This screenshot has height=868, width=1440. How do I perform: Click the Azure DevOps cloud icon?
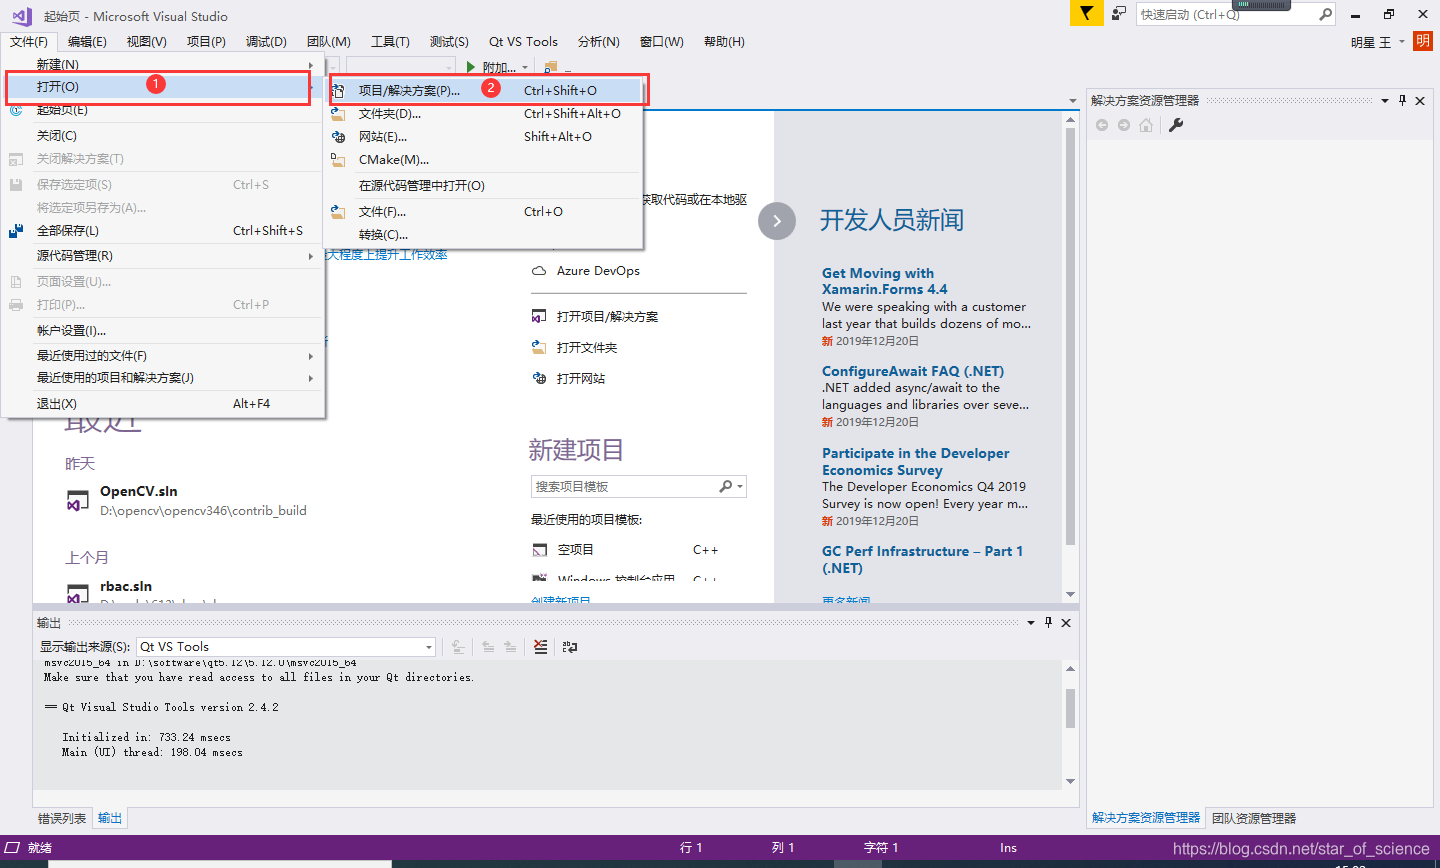coord(539,271)
